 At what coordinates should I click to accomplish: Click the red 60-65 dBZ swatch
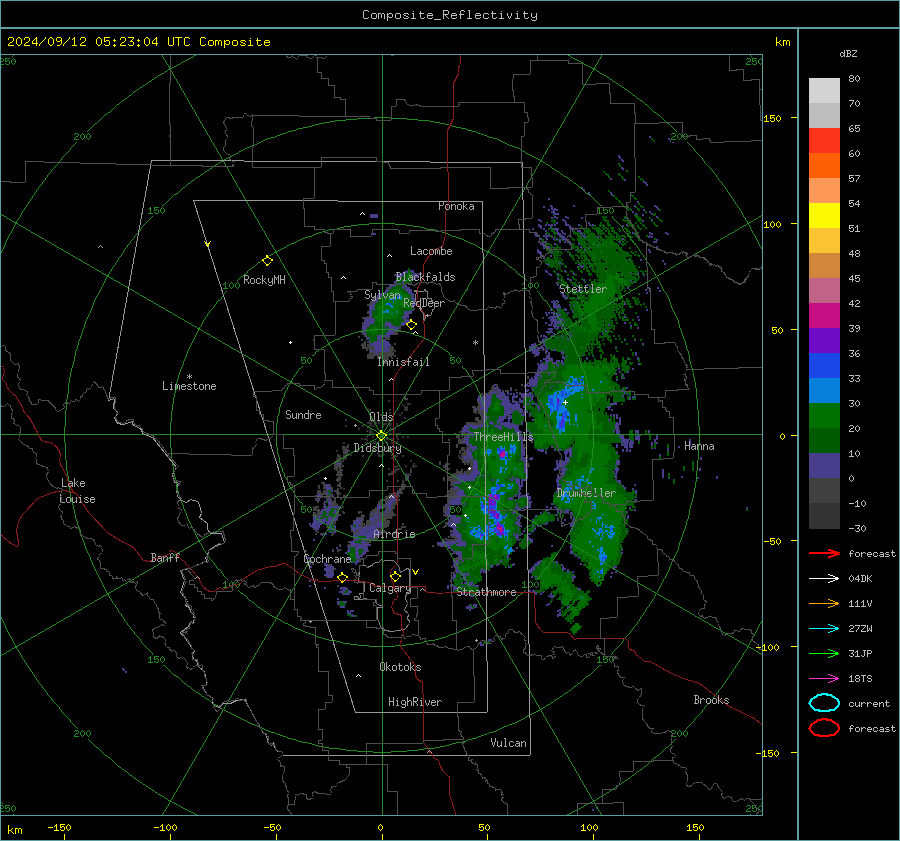tap(824, 141)
